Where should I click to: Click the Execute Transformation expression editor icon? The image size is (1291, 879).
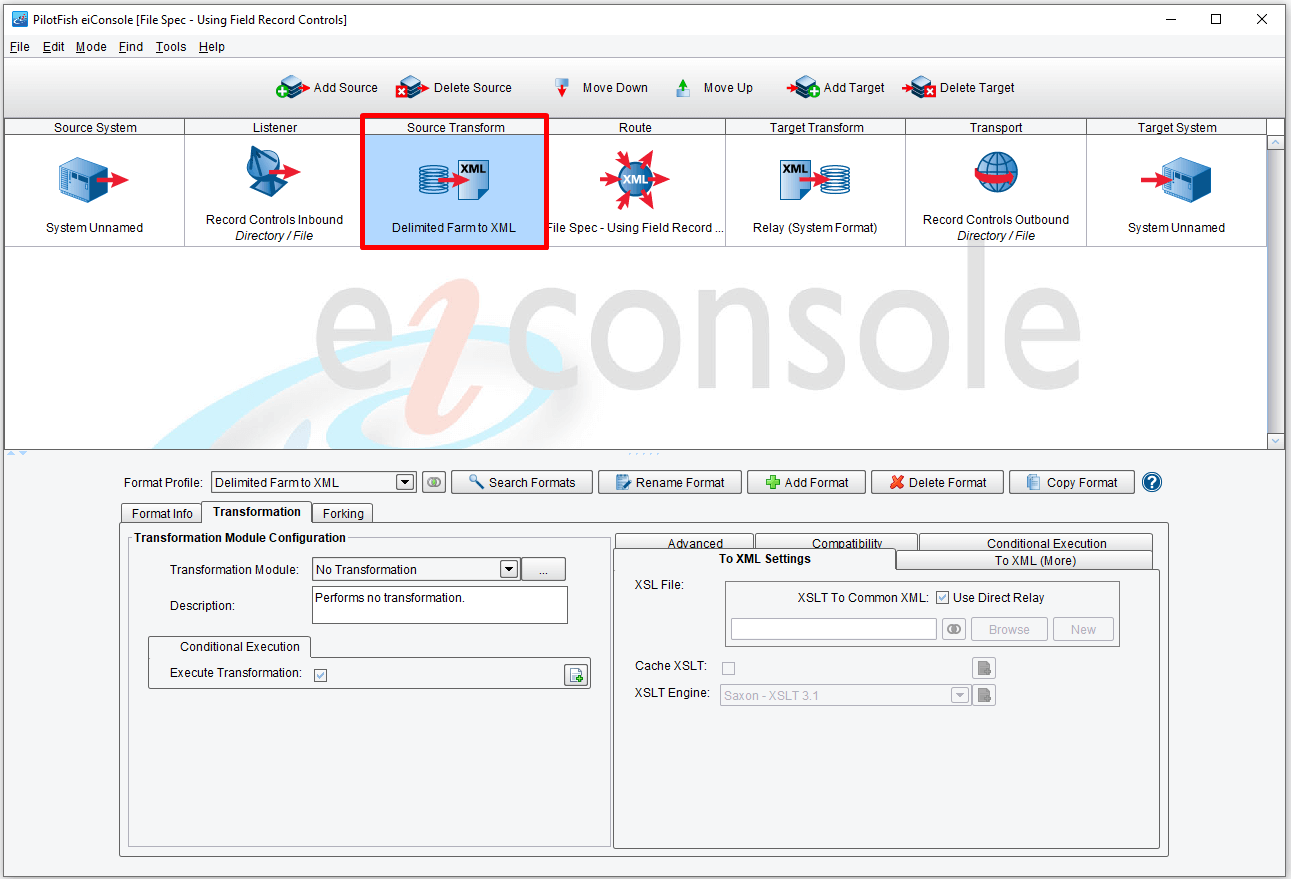tap(576, 675)
